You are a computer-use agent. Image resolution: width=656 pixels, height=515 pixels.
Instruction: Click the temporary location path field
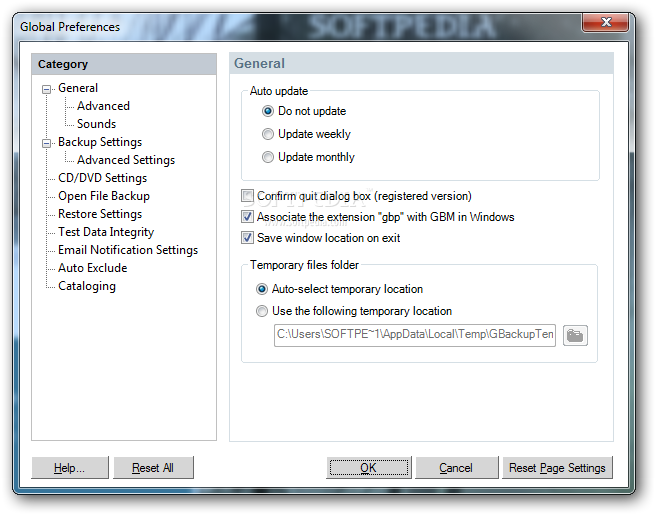pos(415,335)
